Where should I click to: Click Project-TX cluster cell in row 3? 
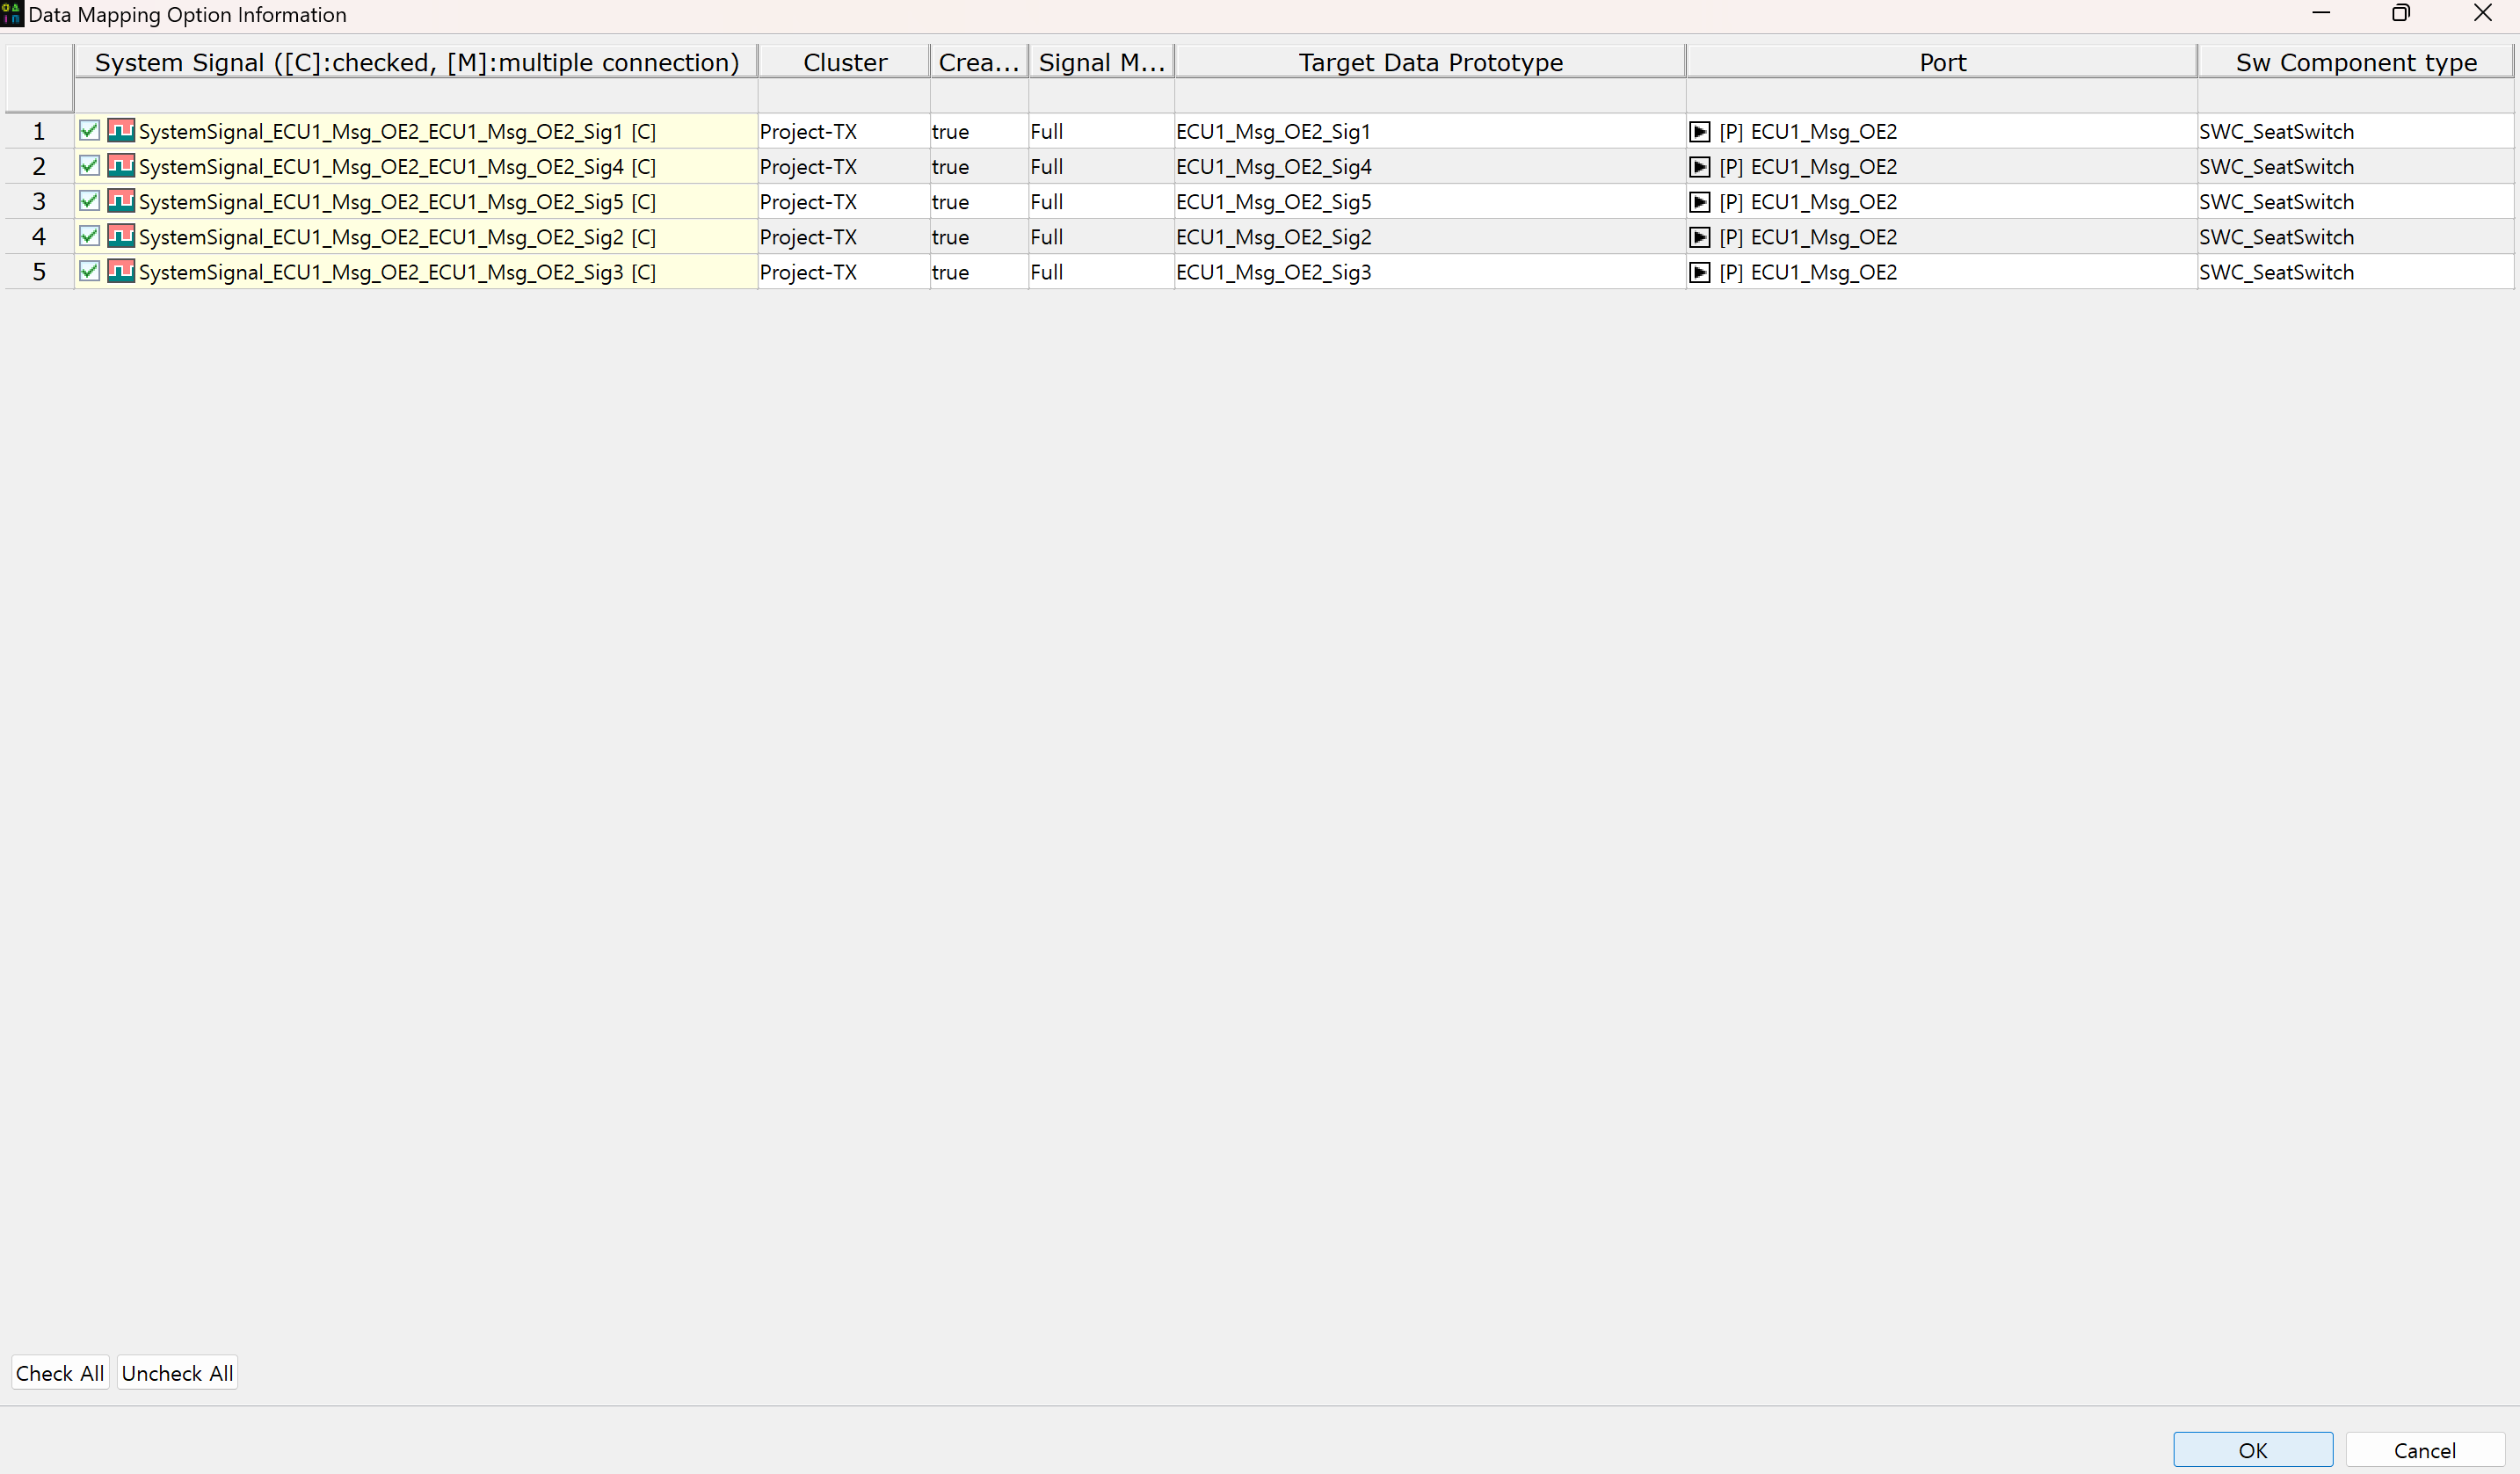tap(844, 201)
